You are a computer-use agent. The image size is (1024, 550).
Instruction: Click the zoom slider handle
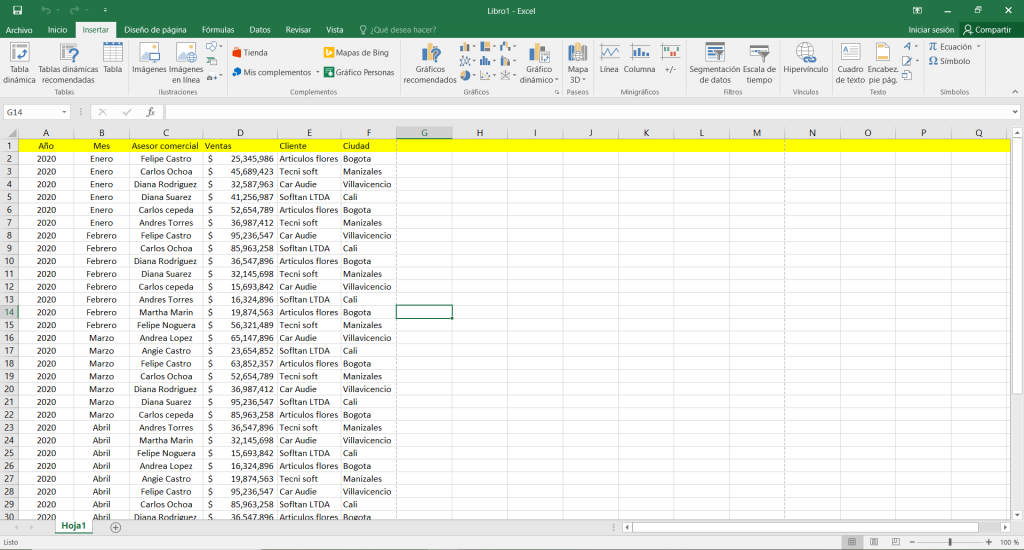tap(950, 542)
